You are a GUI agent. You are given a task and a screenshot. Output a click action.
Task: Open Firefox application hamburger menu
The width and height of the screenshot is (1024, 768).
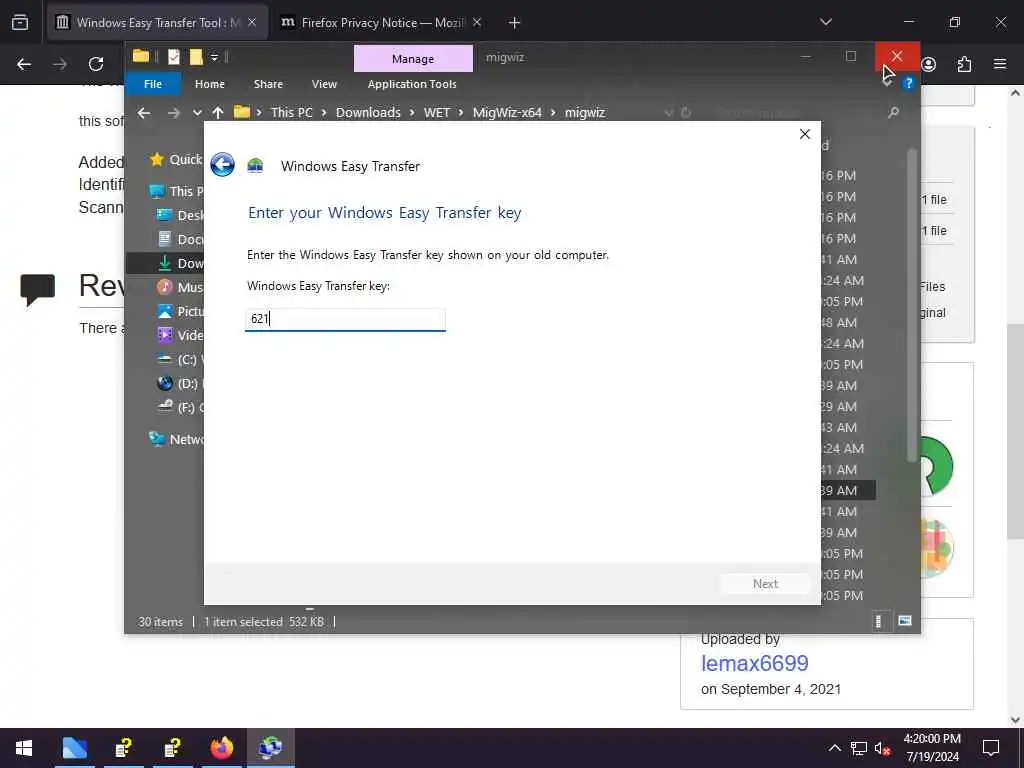[1000, 64]
